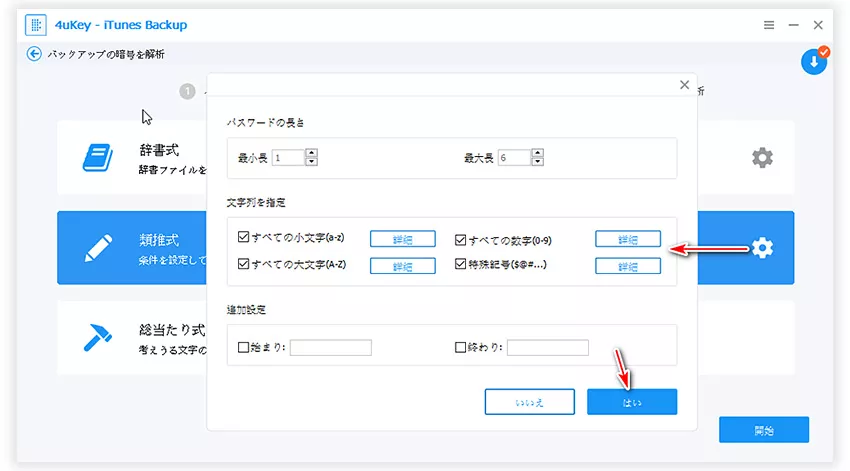Open the hamburger menu in title bar
Image resolution: width=850 pixels, height=471 pixels.
(768, 24)
